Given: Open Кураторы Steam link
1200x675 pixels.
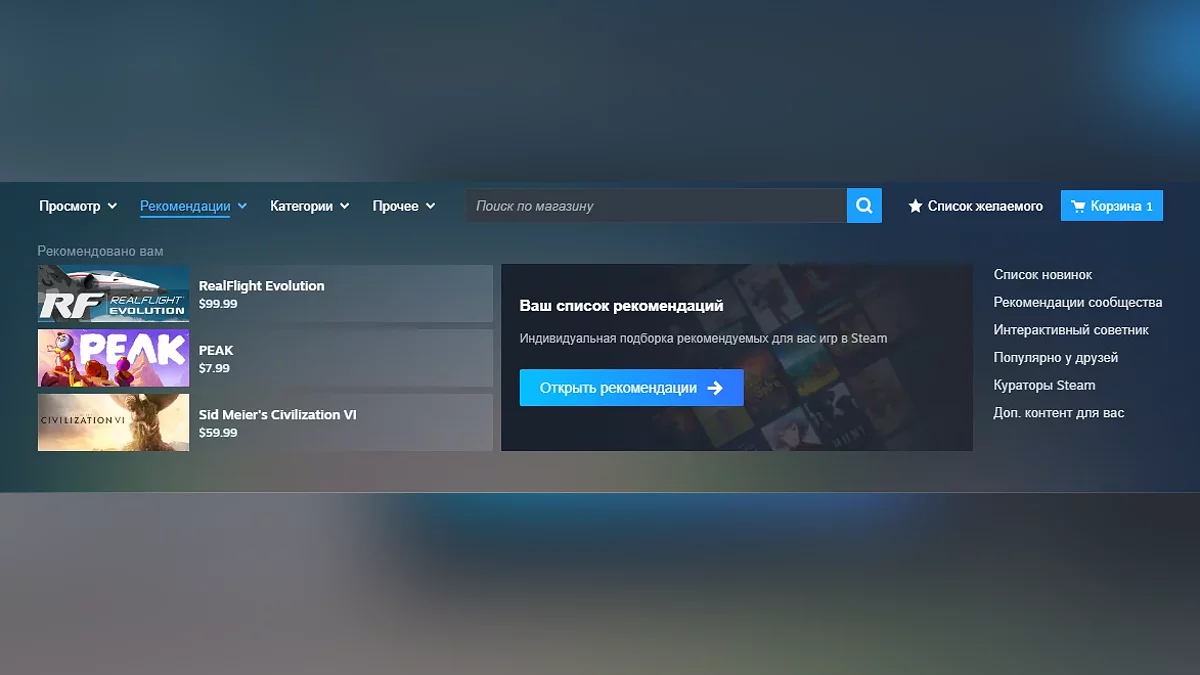Looking at the screenshot, I should (1044, 385).
